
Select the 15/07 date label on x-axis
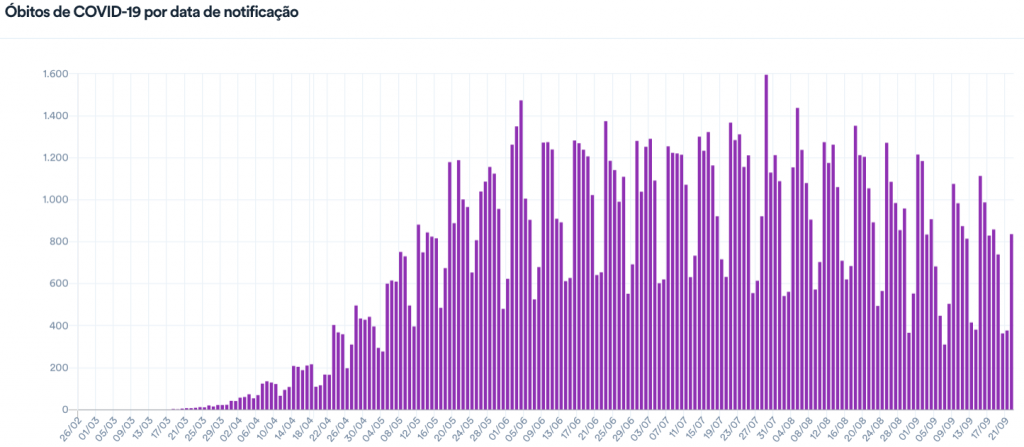click(x=692, y=429)
